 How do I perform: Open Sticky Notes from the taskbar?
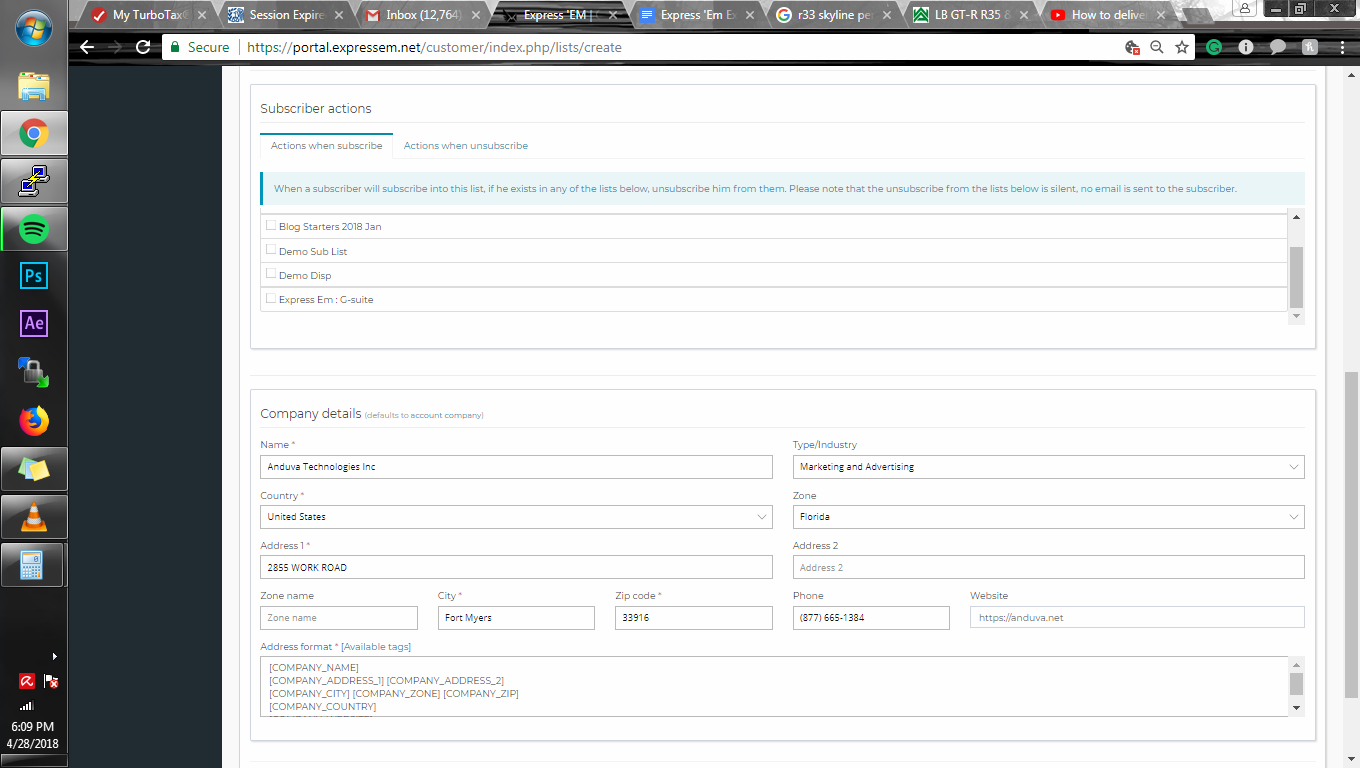34,469
